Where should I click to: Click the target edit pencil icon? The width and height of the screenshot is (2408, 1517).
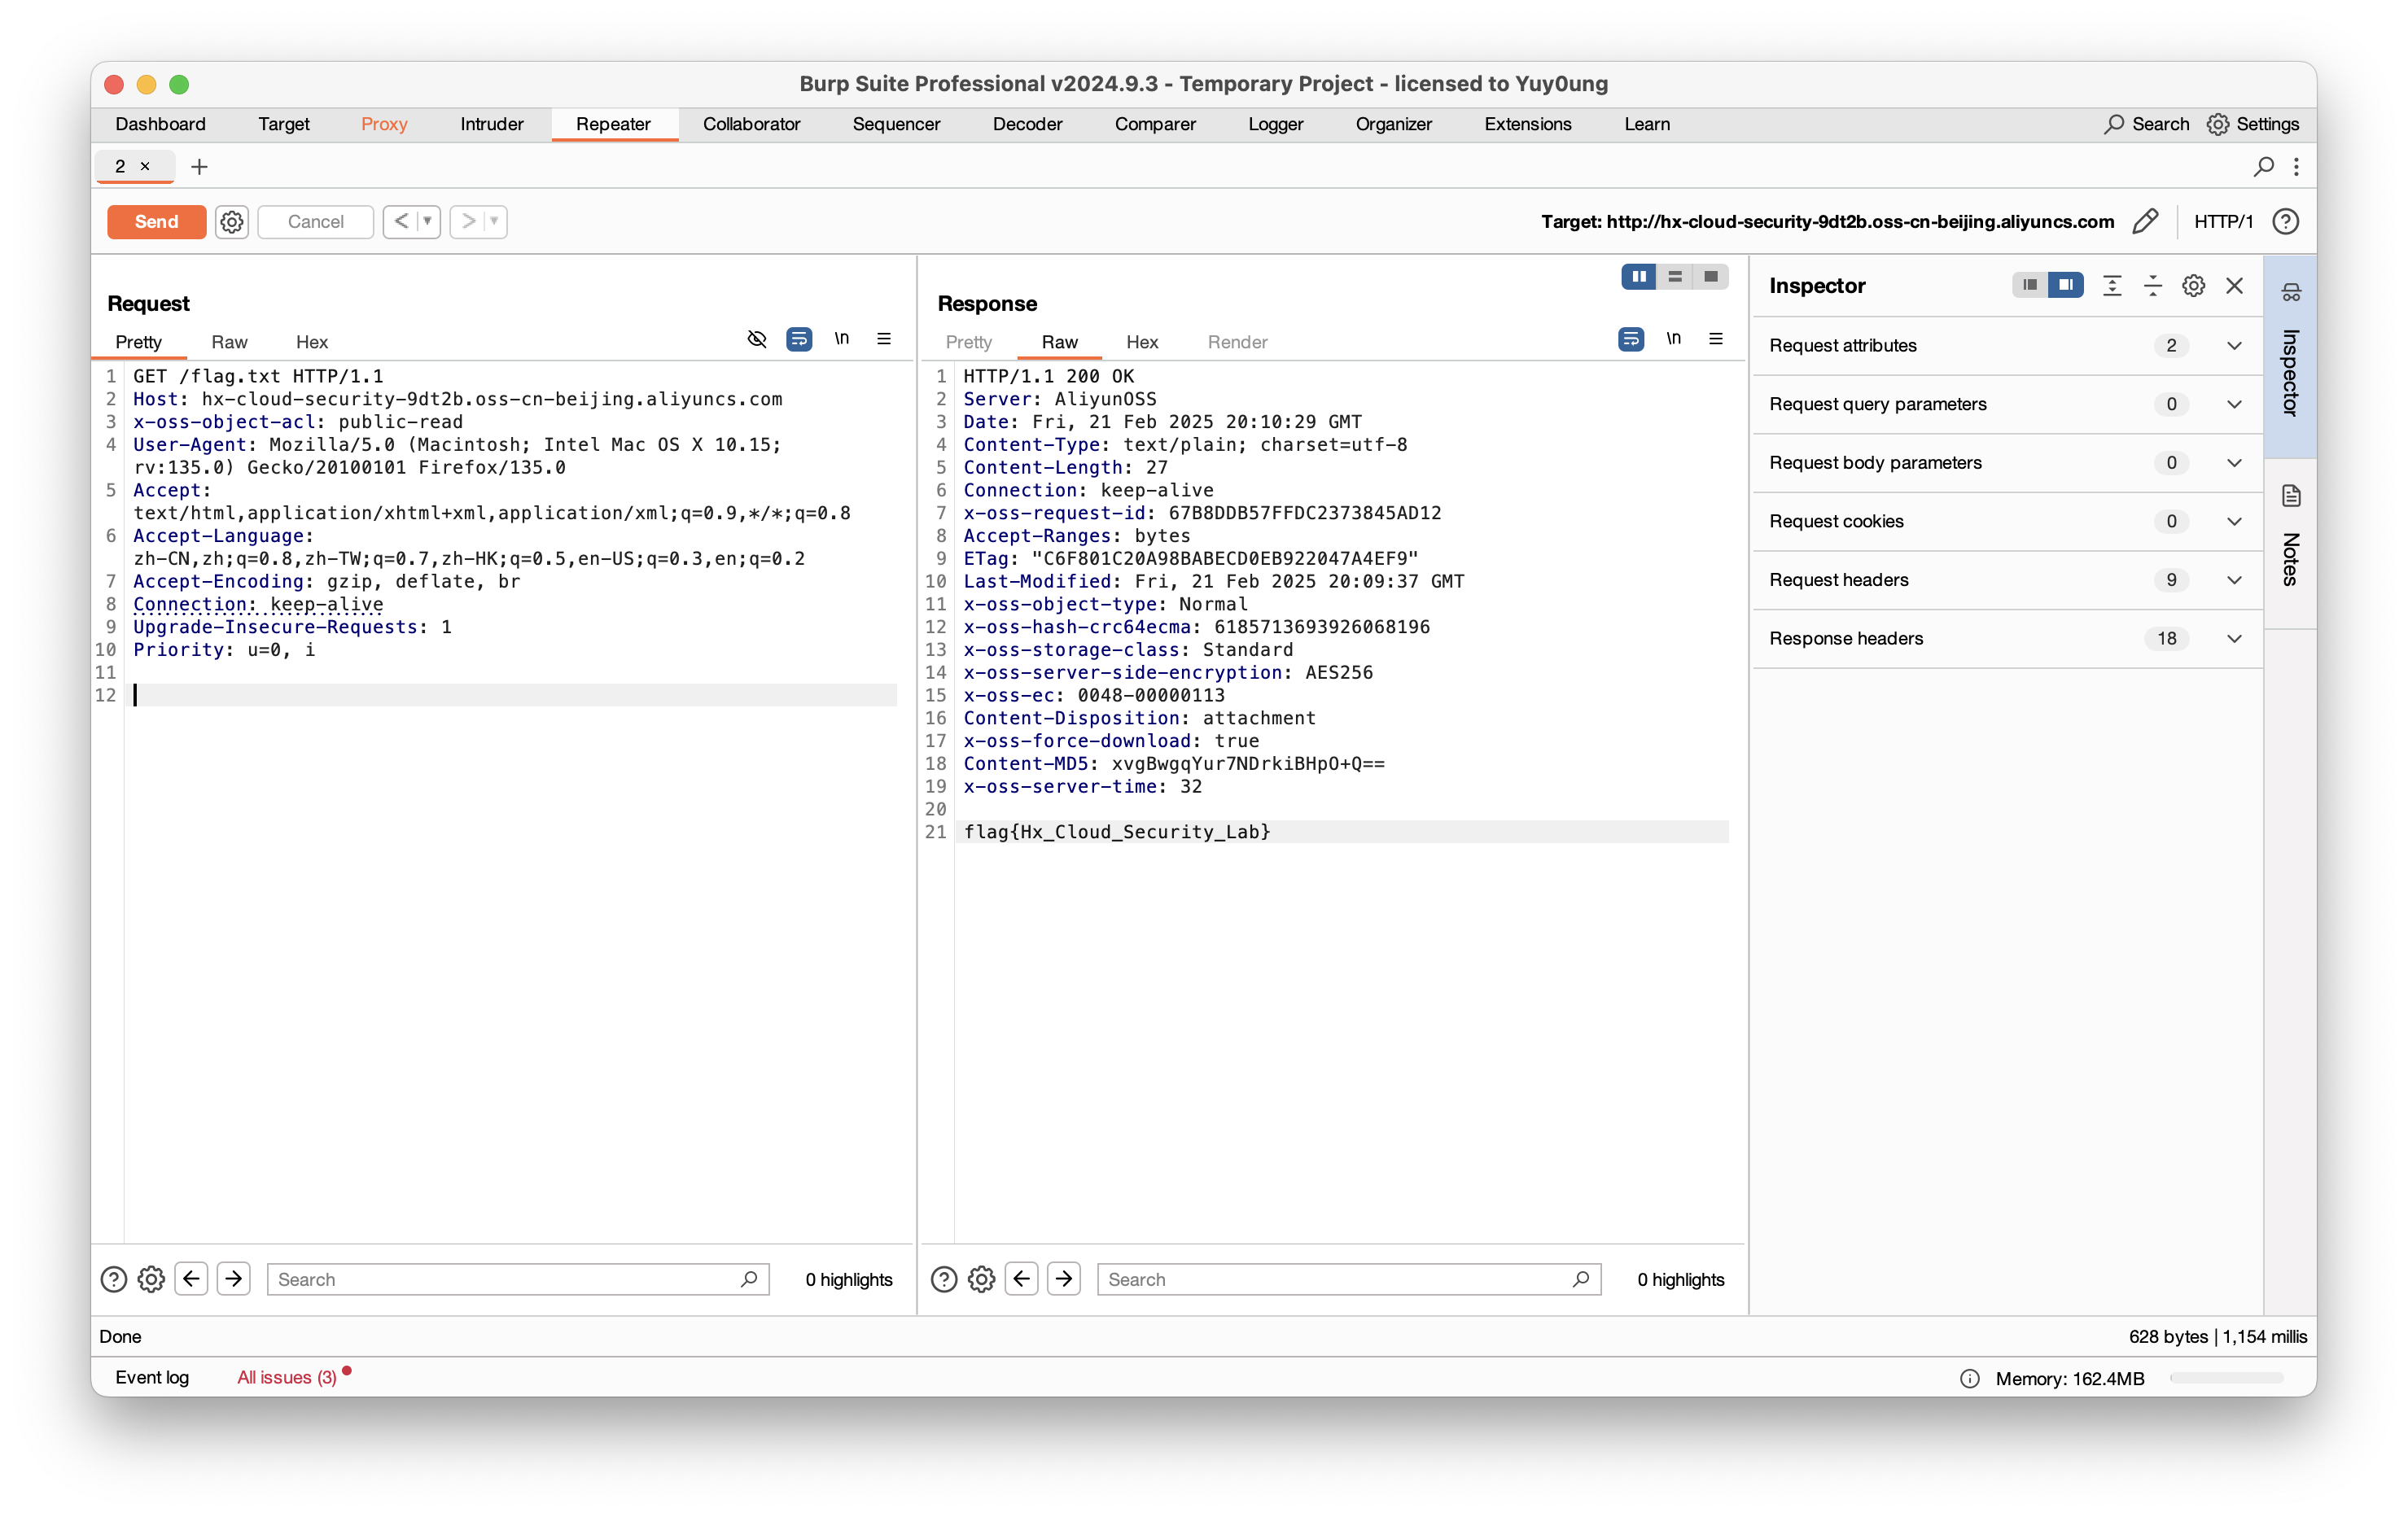coord(2145,221)
